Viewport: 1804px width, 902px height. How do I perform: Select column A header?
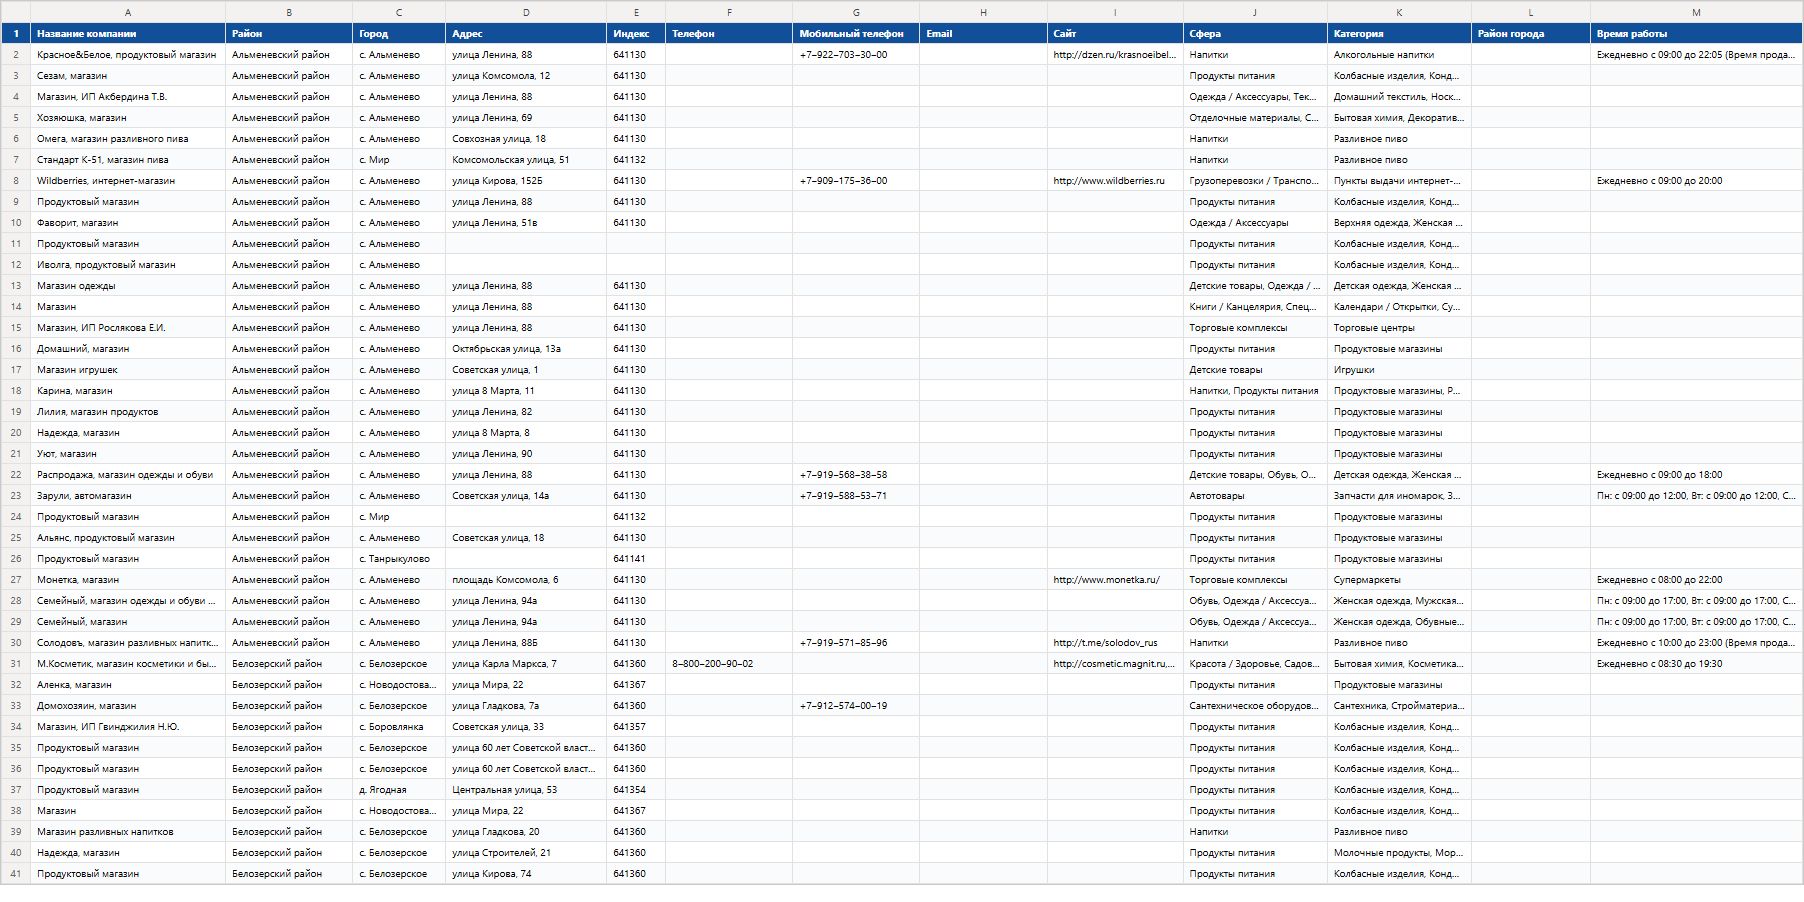tap(128, 12)
